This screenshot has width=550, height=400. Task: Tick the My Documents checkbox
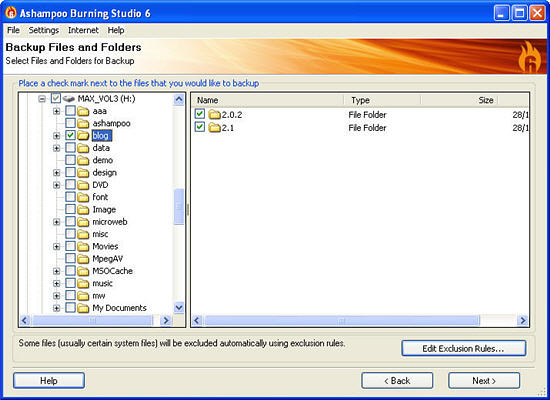click(x=71, y=308)
